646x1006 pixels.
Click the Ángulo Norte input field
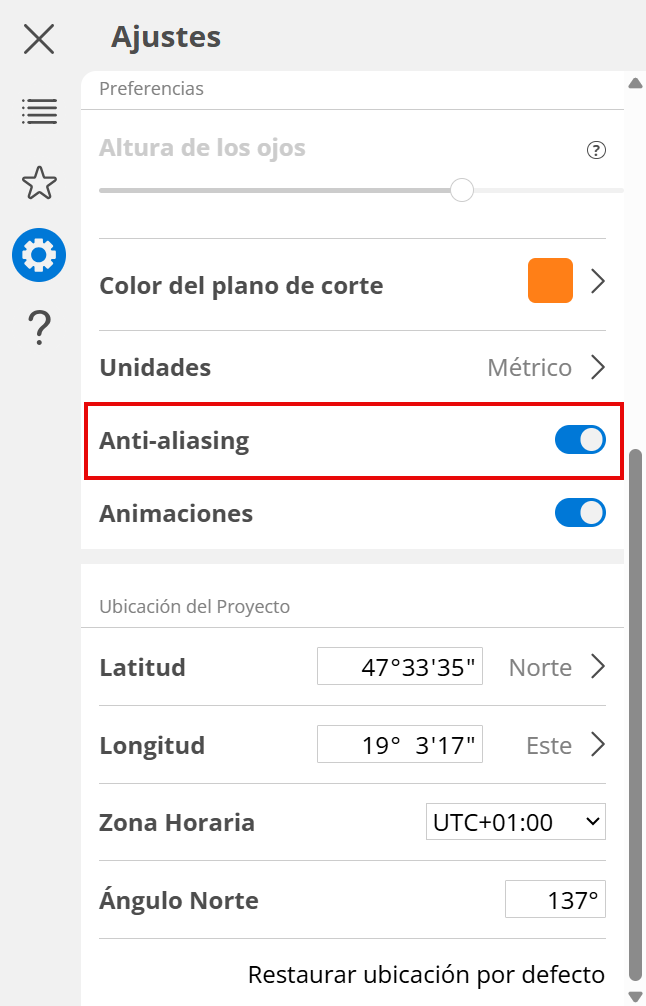click(555, 900)
